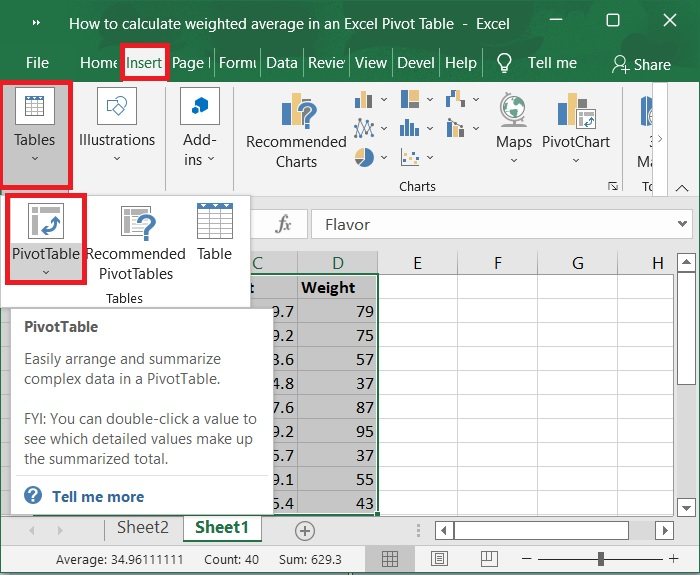Screen dimensions: 700x575
Task: Open Recommended Charts
Action: pos(296,131)
